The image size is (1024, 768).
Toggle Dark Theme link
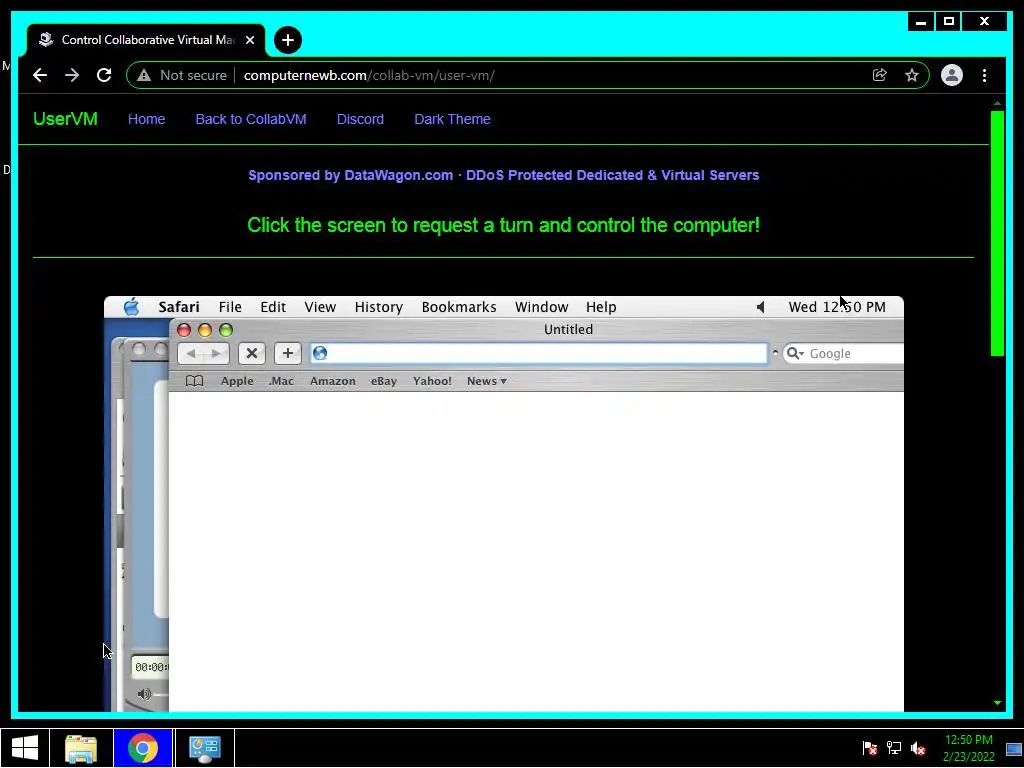point(452,119)
